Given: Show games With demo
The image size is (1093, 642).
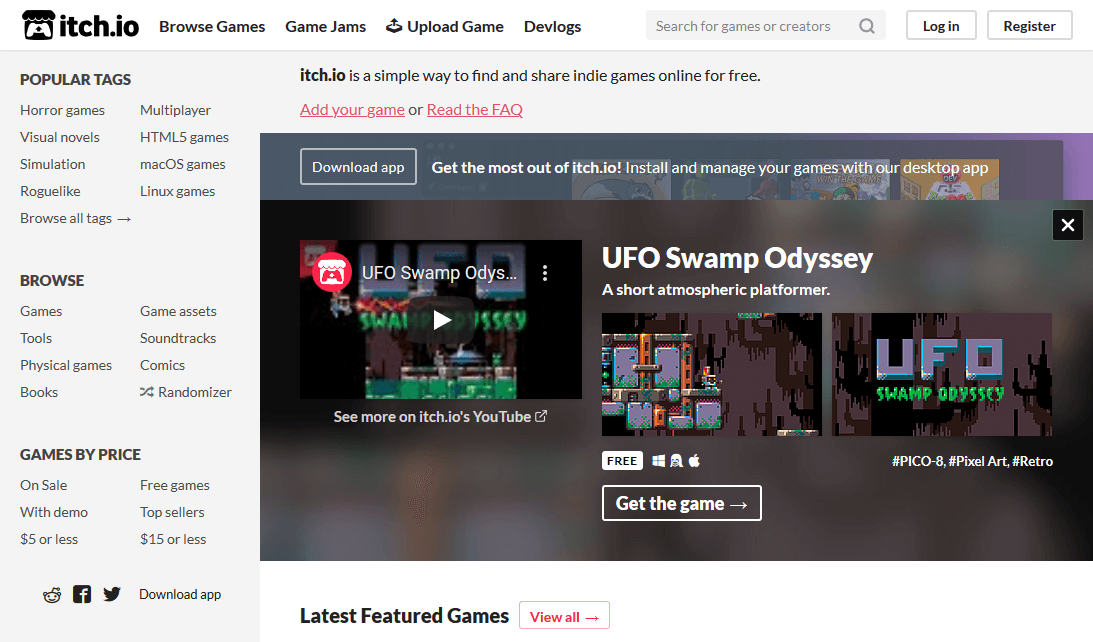Looking at the screenshot, I should click(x=54, y=512).
